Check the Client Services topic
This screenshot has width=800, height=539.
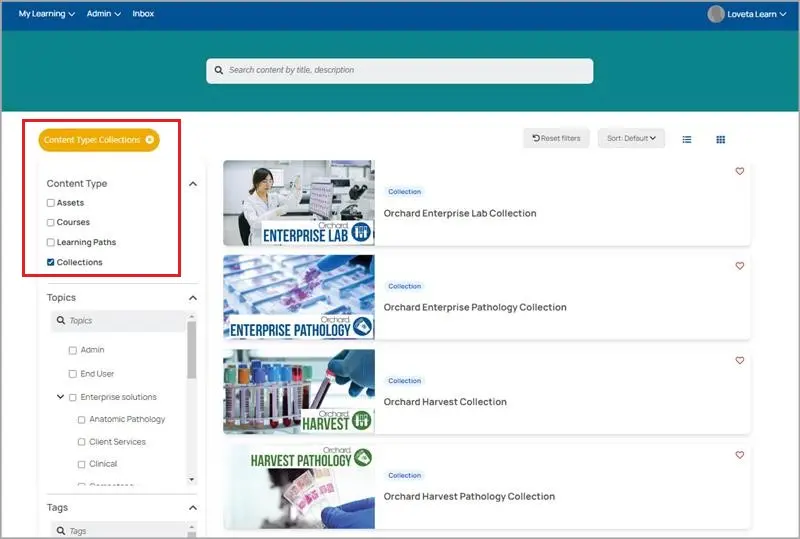tap(82, 442)
